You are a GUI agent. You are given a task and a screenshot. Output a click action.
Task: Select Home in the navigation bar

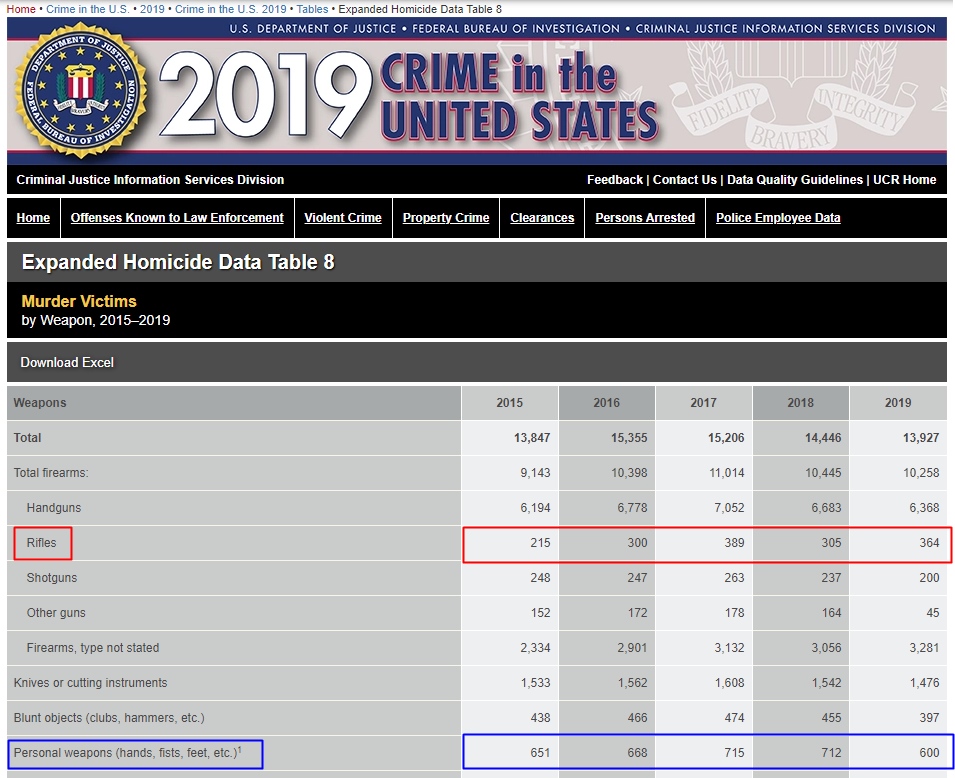33,217
